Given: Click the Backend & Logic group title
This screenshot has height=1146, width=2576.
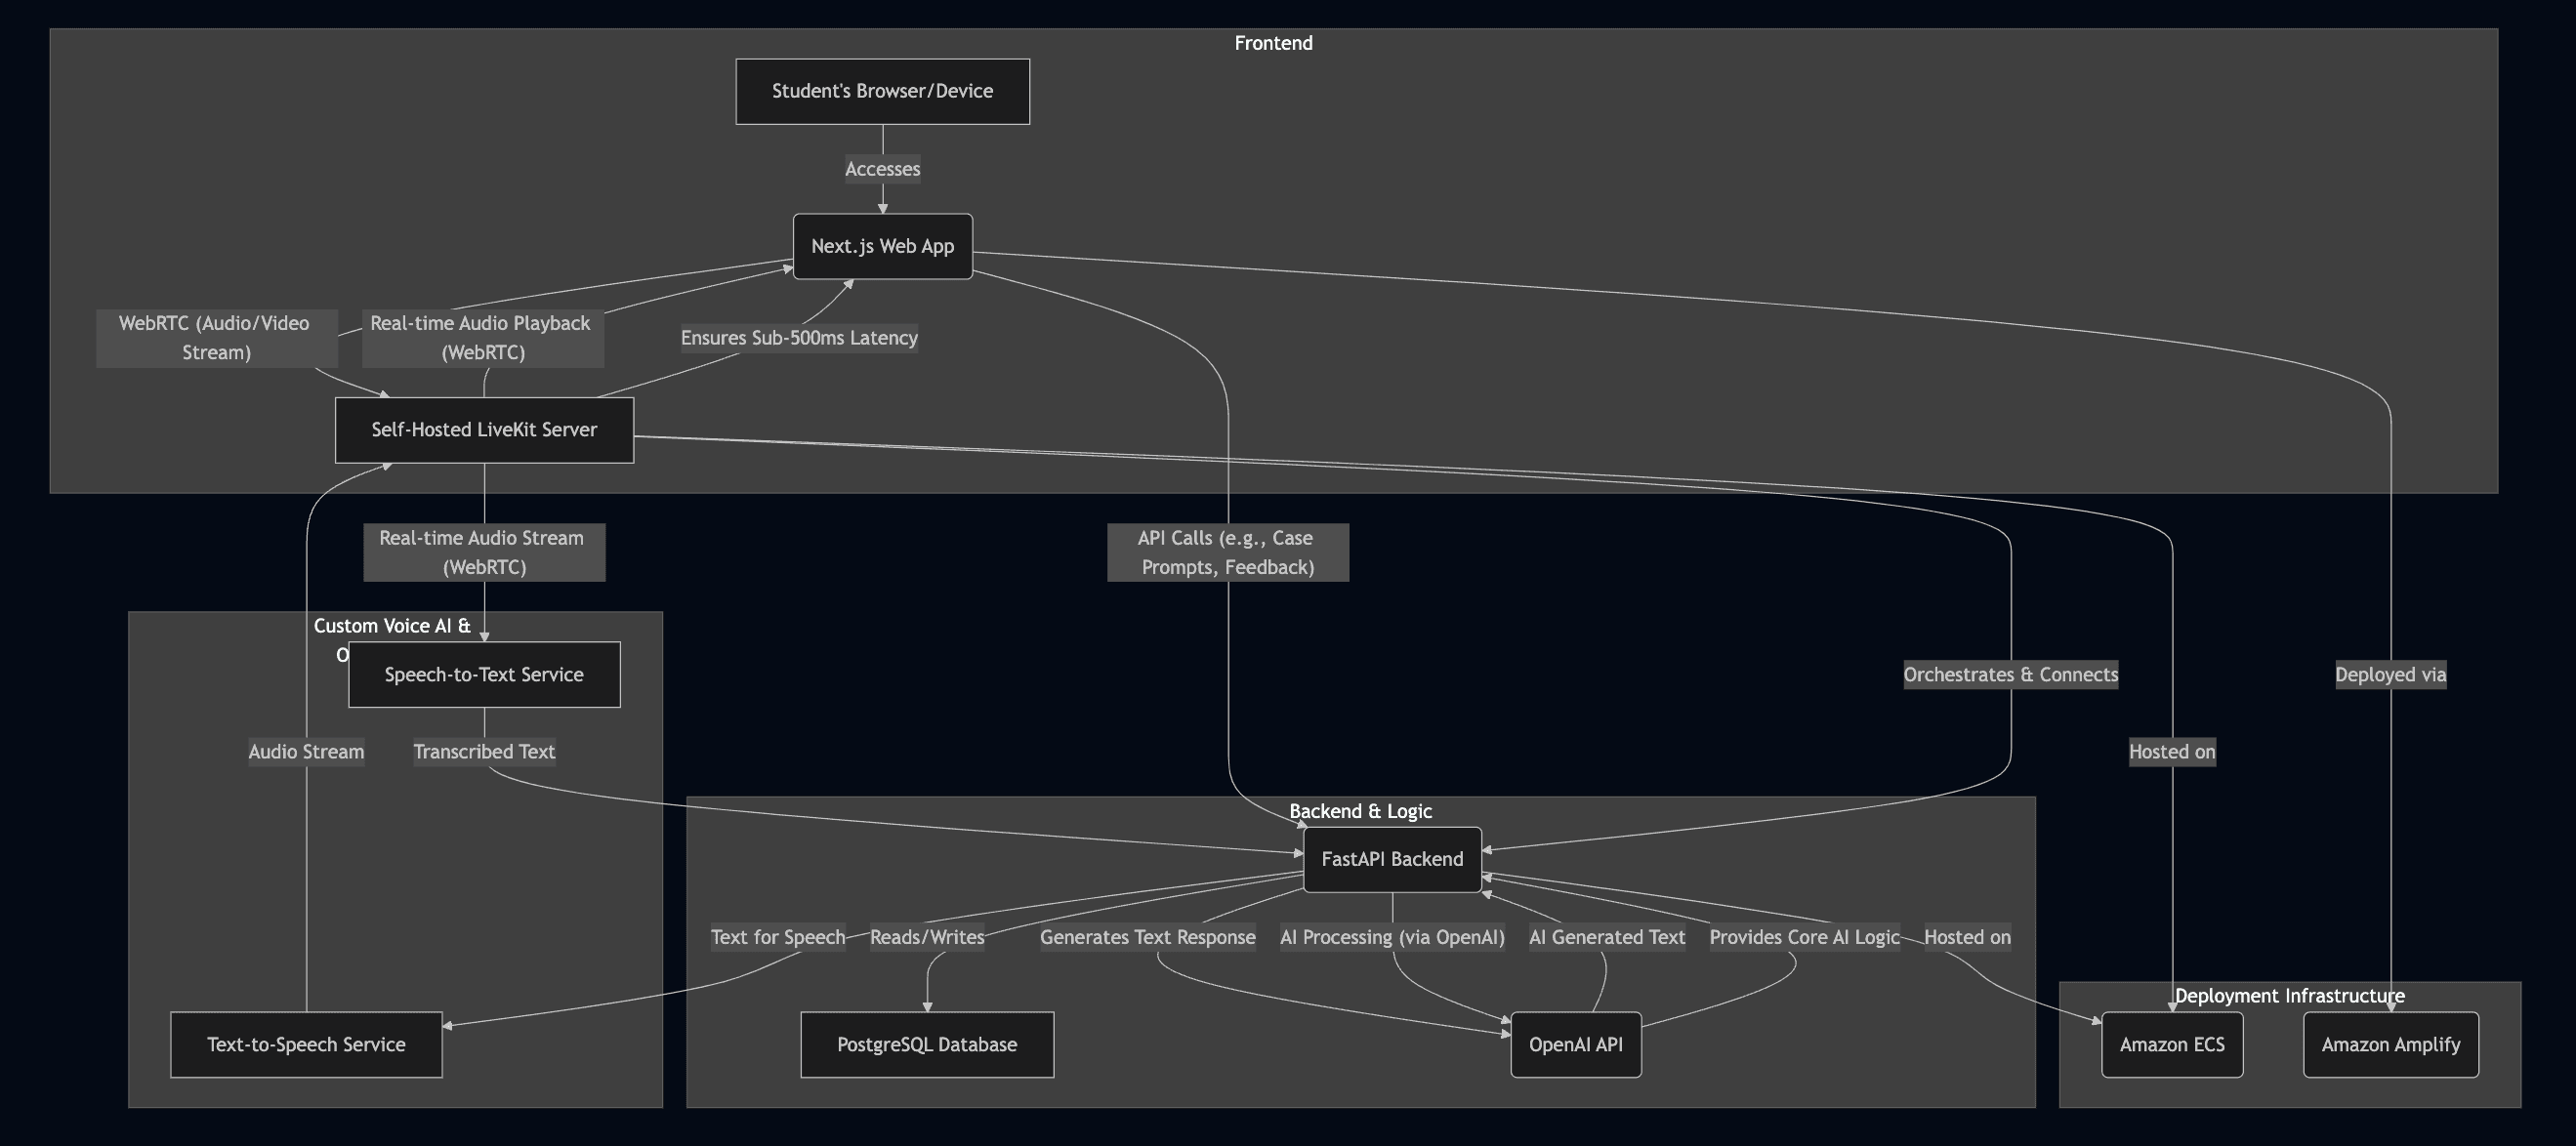Looking at the screenshot, I should 1360,811.
